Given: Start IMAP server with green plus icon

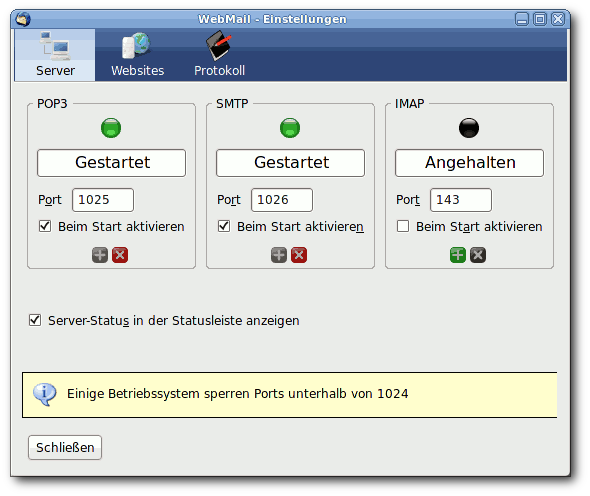Looking at the screenshot, I should click(x=458, y=255).
